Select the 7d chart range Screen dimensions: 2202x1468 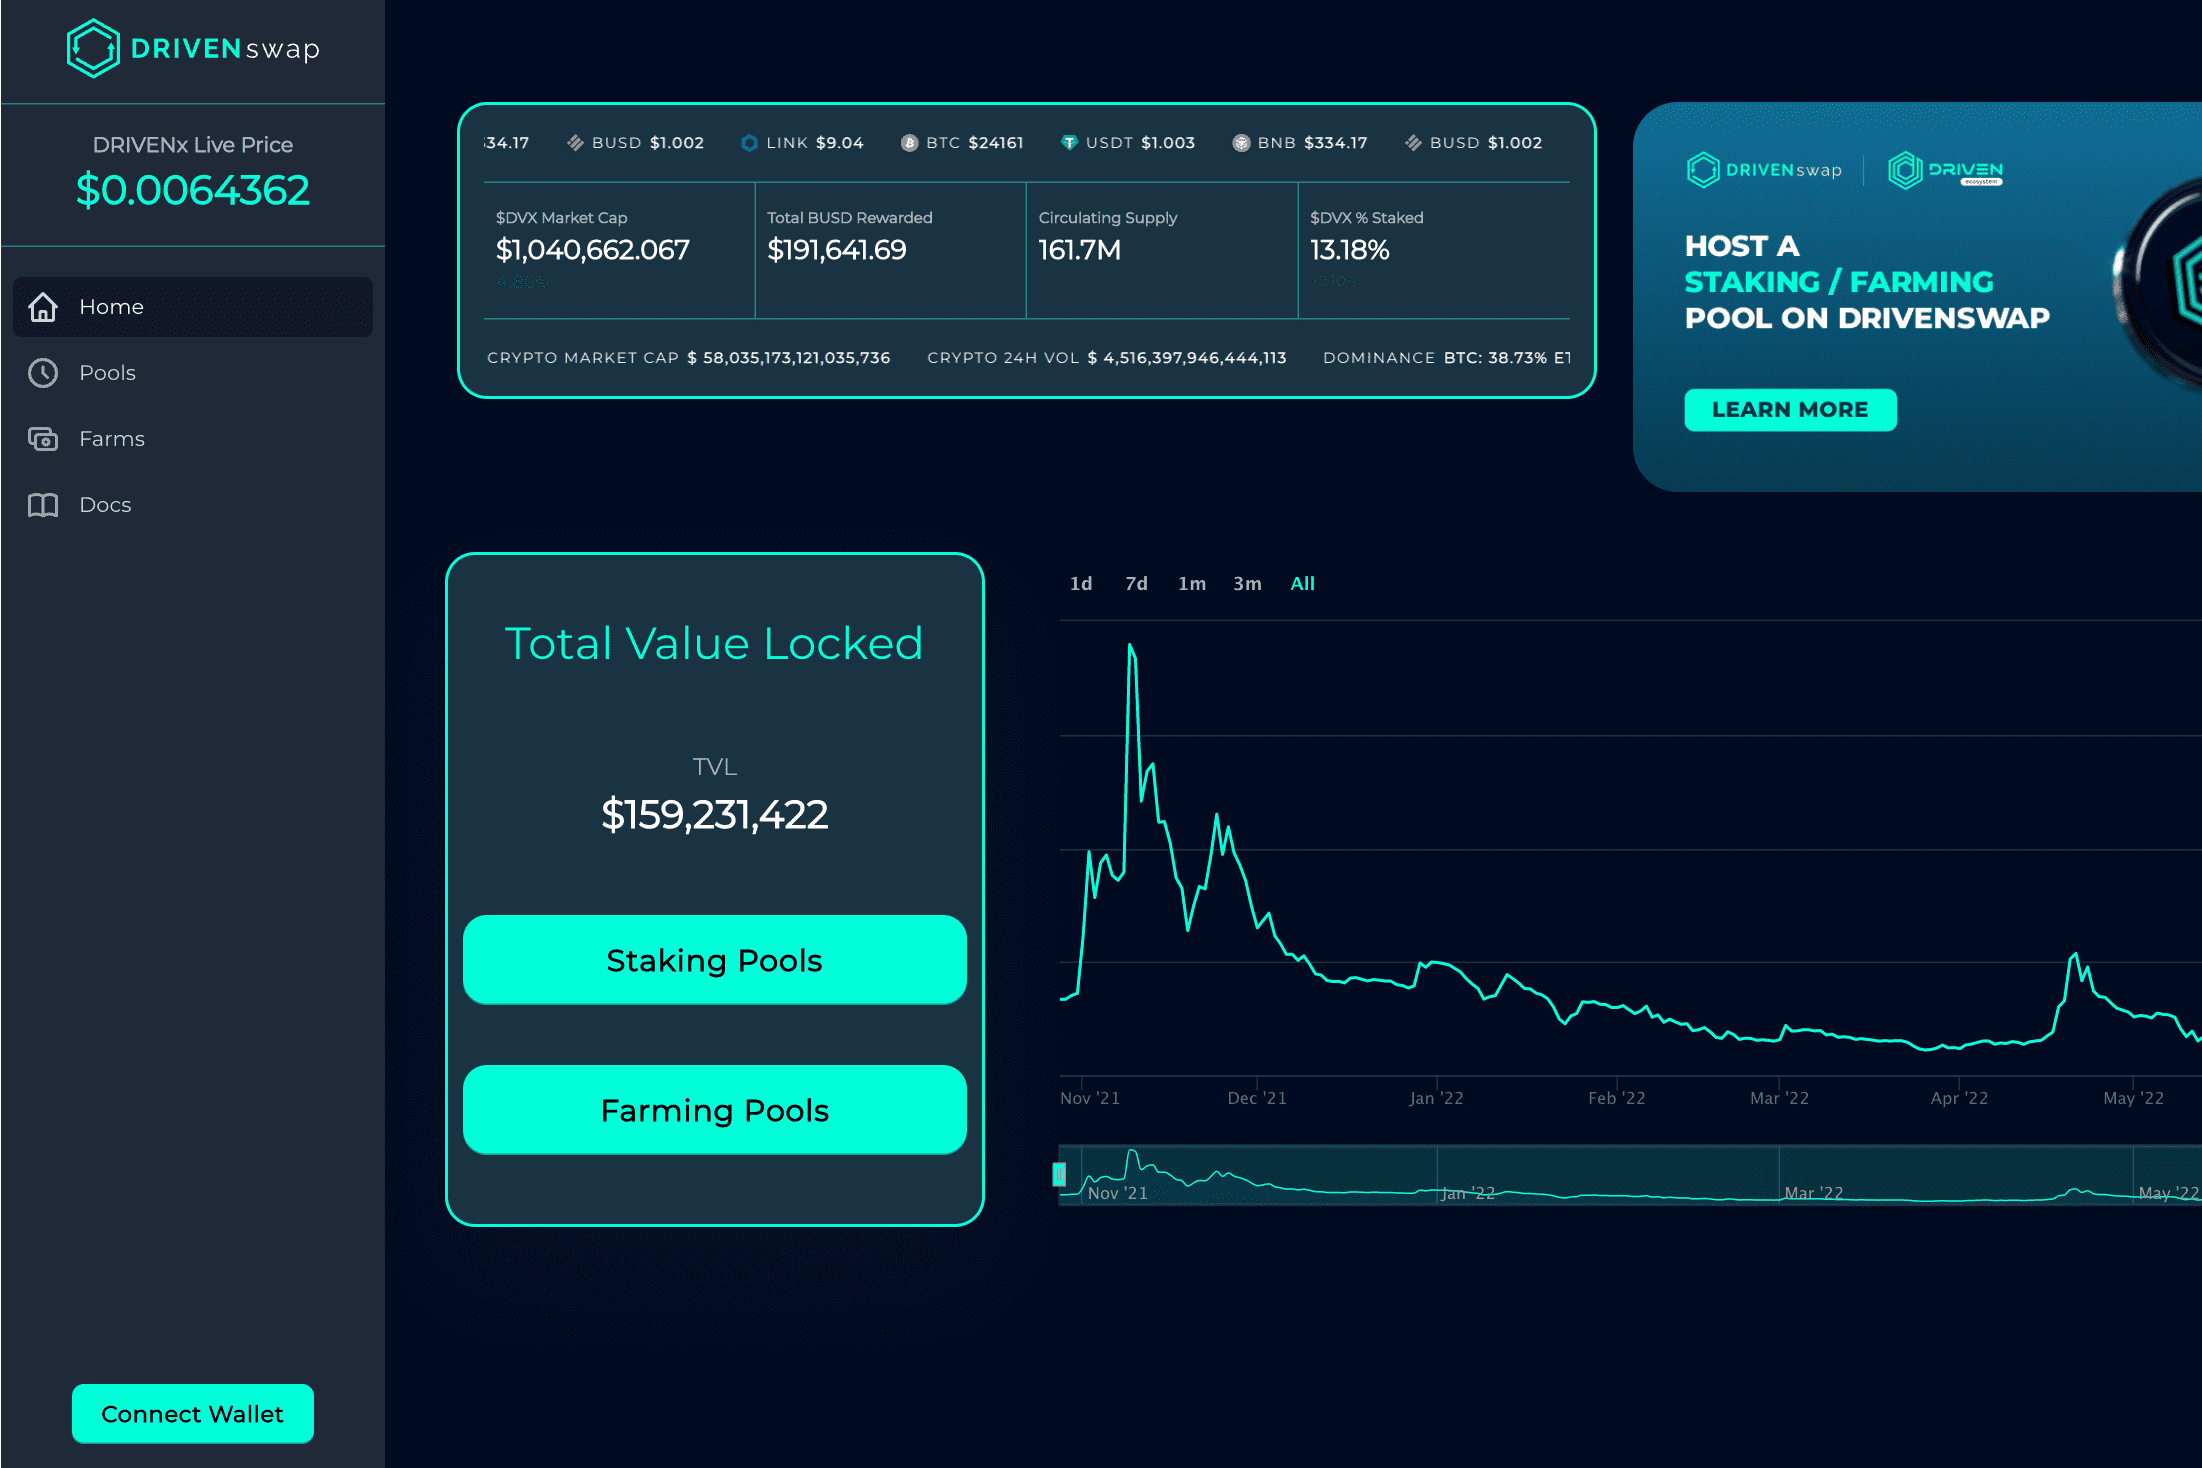1136,584
